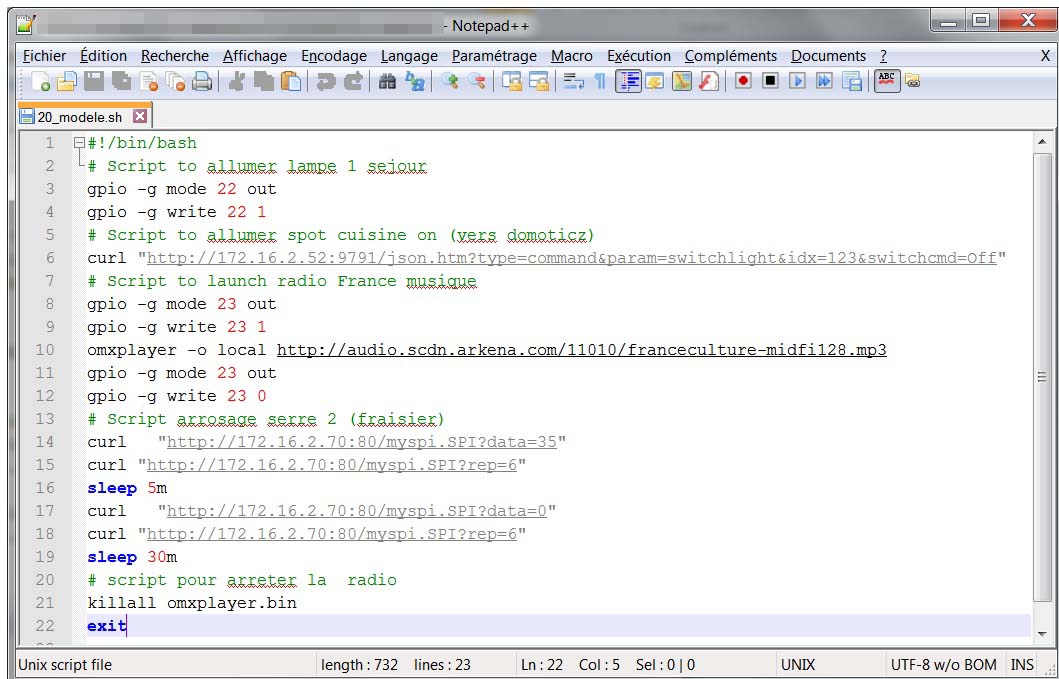Click the myspi.SPI?rep=6 URL on line 18

332,534
